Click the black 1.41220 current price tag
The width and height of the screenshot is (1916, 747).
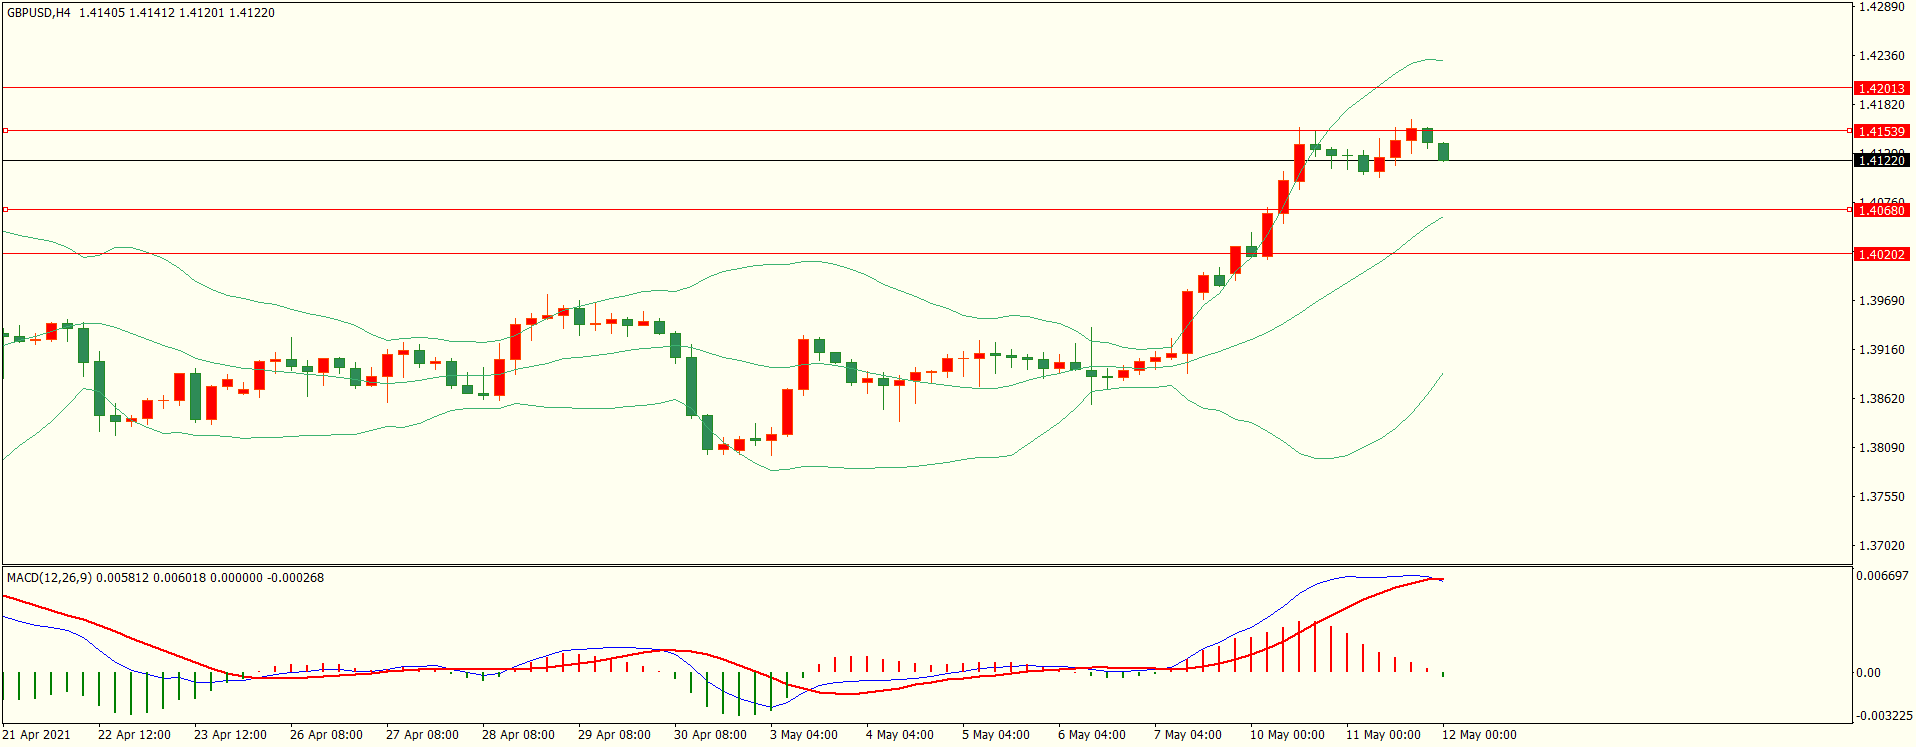pos(1880,160)
